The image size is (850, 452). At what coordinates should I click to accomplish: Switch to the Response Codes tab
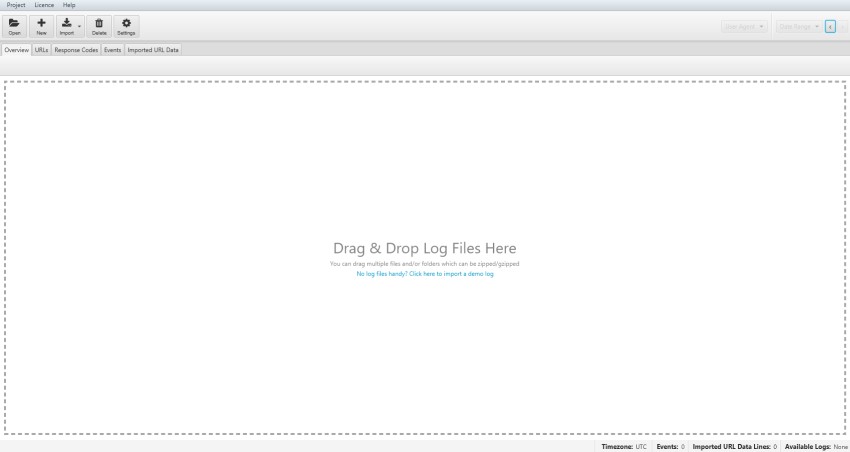[76, 50]
